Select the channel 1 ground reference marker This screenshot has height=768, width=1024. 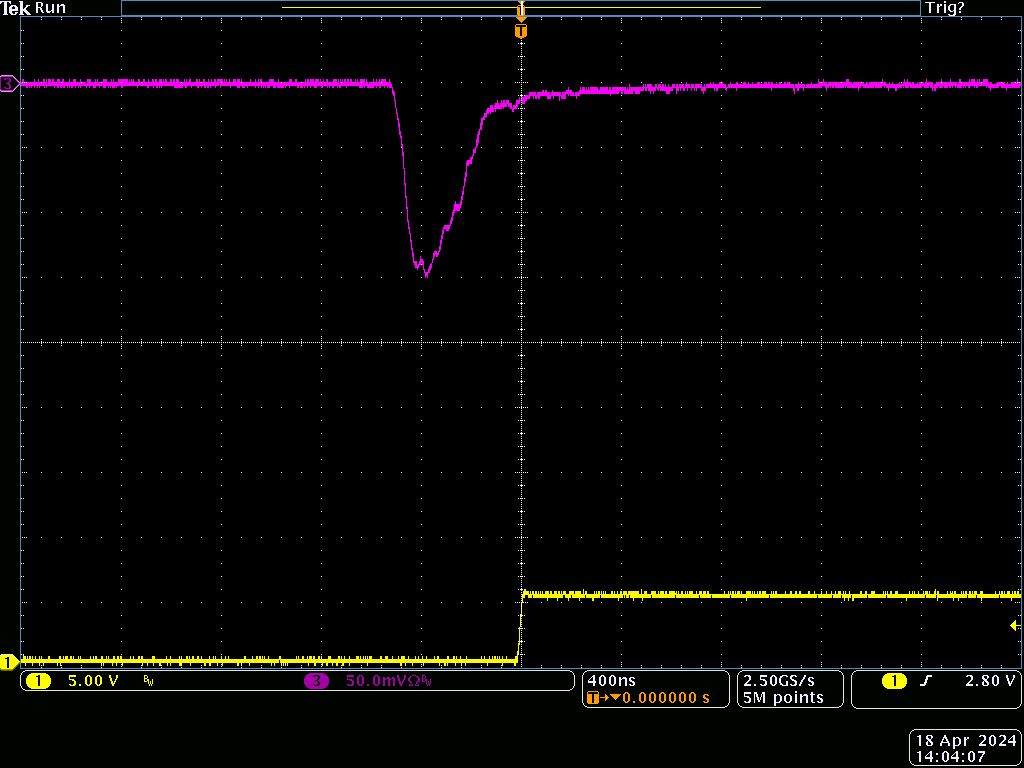(9, 662)
